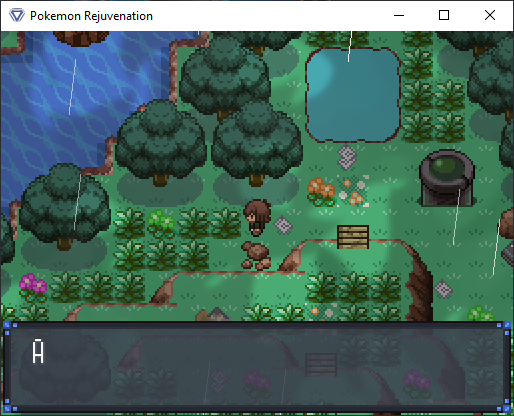Image resolution: width=514 pixels, height=416 pixels.
Task: Click the gray tile right of the cliff
Action: (x=443, y=288)
